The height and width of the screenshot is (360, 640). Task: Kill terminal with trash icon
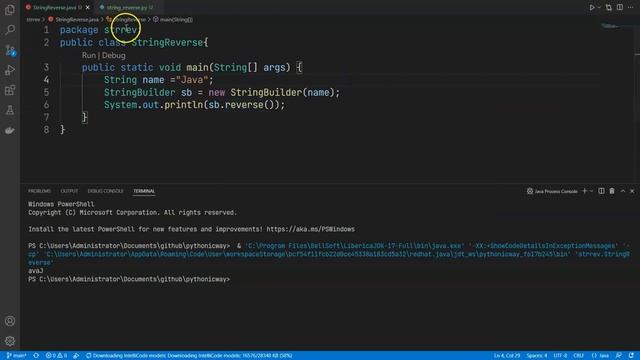click(x=612, y=191)
